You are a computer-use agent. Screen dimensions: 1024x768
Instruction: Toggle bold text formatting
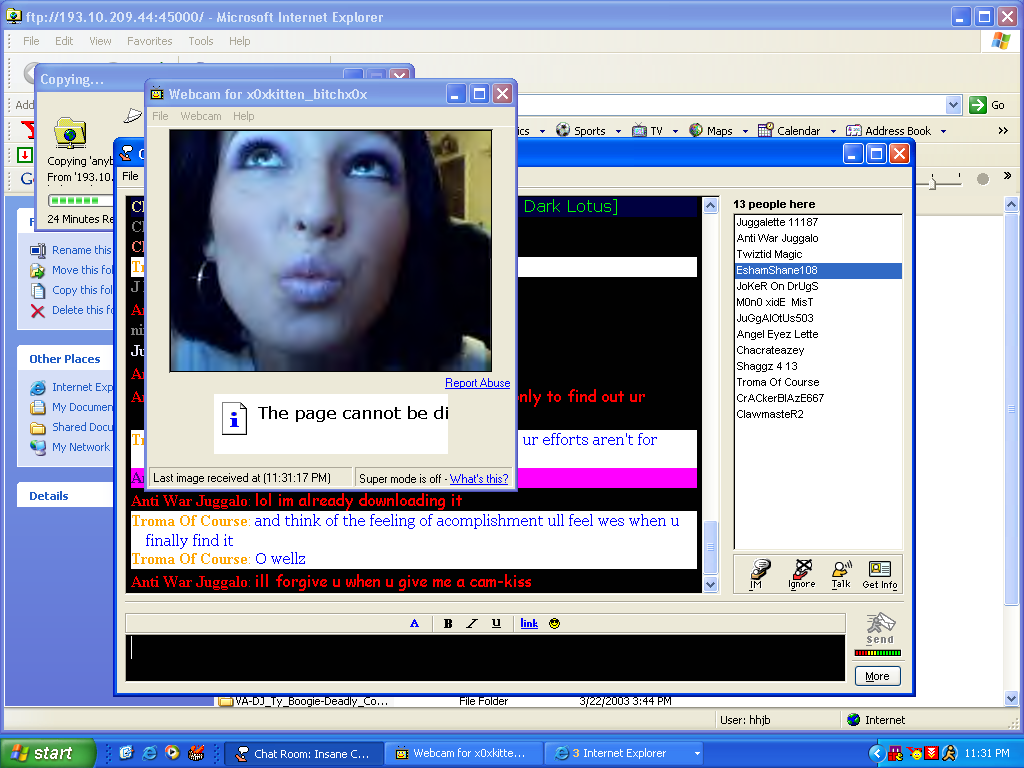pos(448,624)
